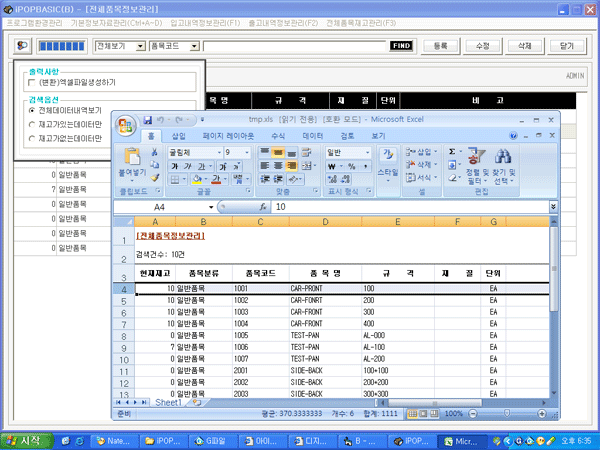Align cell content to the top
Screen dimensions: 600x450
[x=264, y=152]
